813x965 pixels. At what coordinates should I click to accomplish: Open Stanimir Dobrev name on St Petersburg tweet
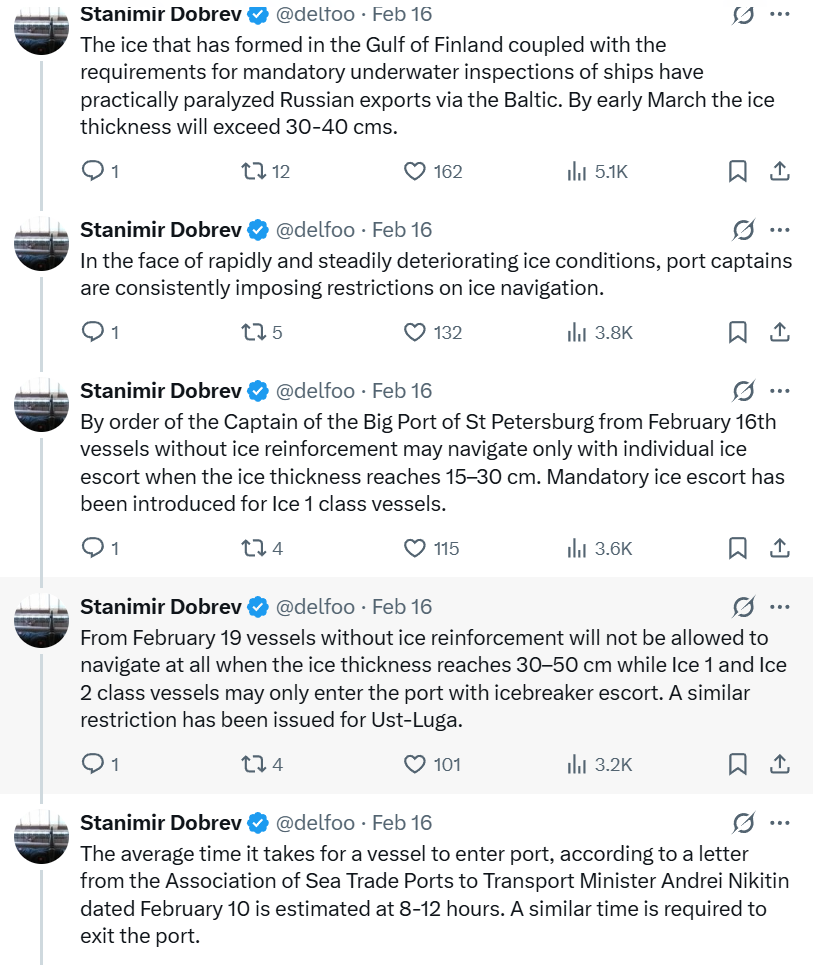[160, 391]
